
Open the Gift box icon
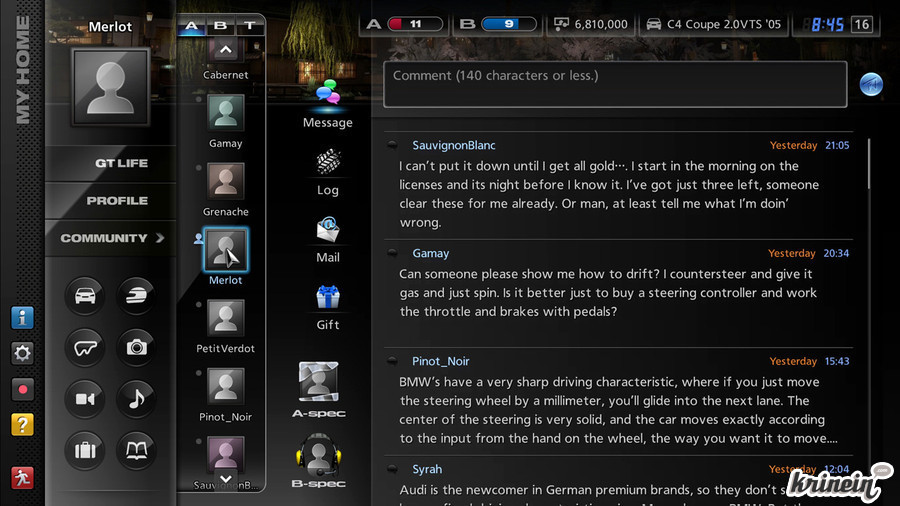point(327,297)
